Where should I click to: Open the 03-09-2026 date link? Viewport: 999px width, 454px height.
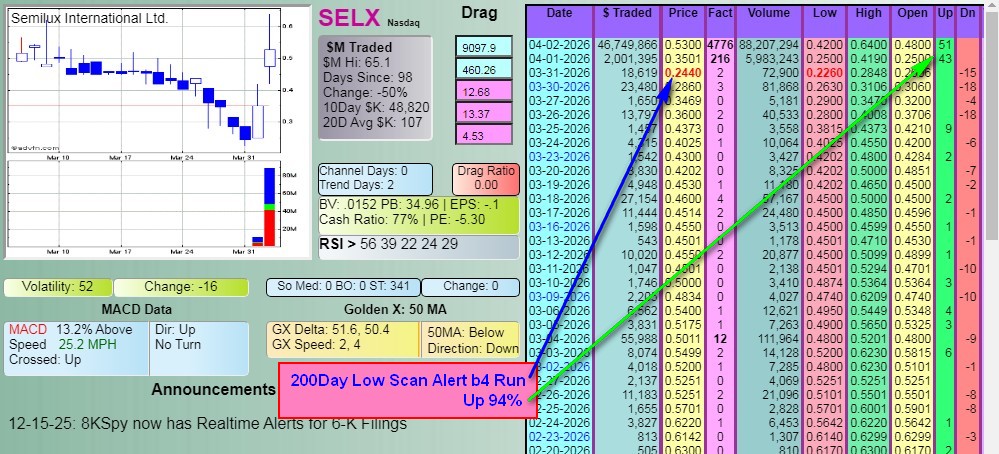[x=559, y=296]
